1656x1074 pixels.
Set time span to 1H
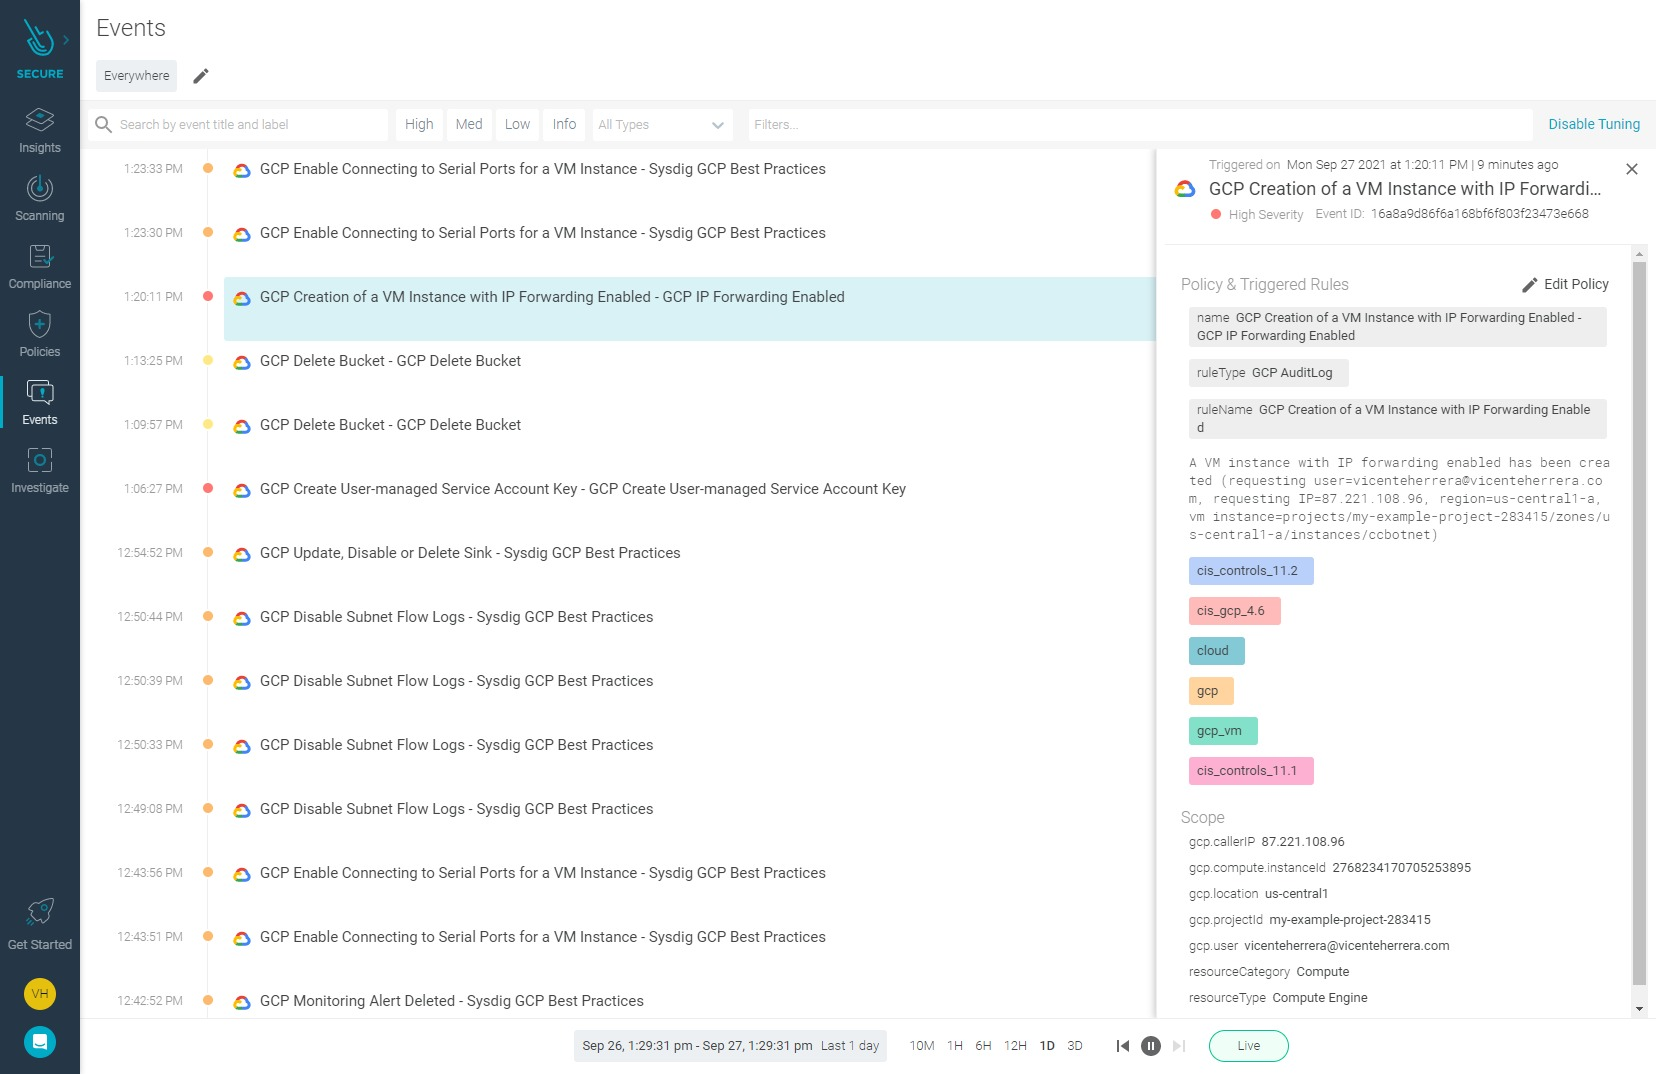point(955,1046)
